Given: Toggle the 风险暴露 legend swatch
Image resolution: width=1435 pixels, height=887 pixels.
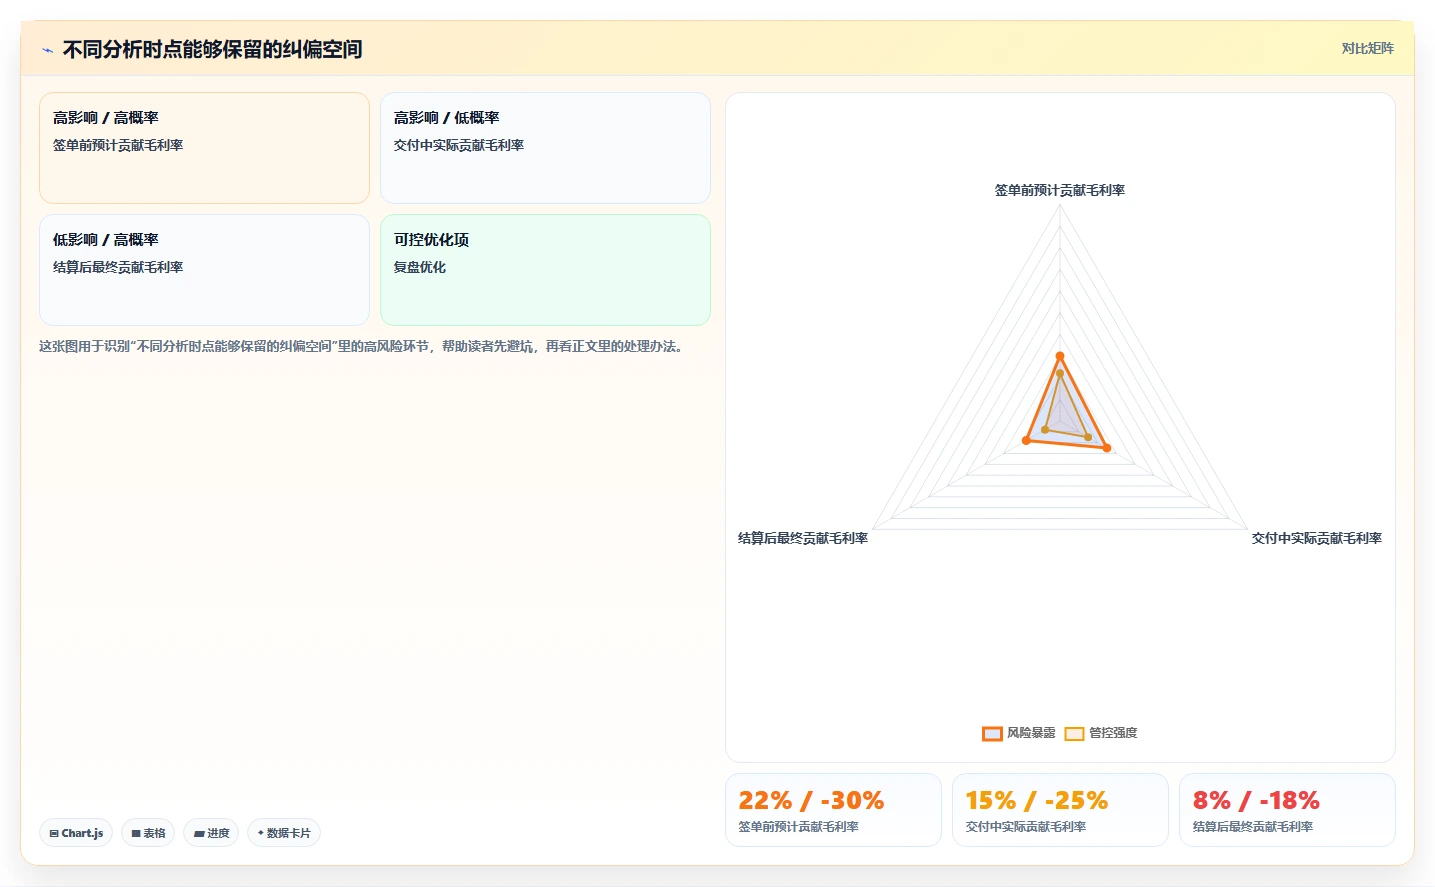Looking at the screenshot, I should coord(992,733).
